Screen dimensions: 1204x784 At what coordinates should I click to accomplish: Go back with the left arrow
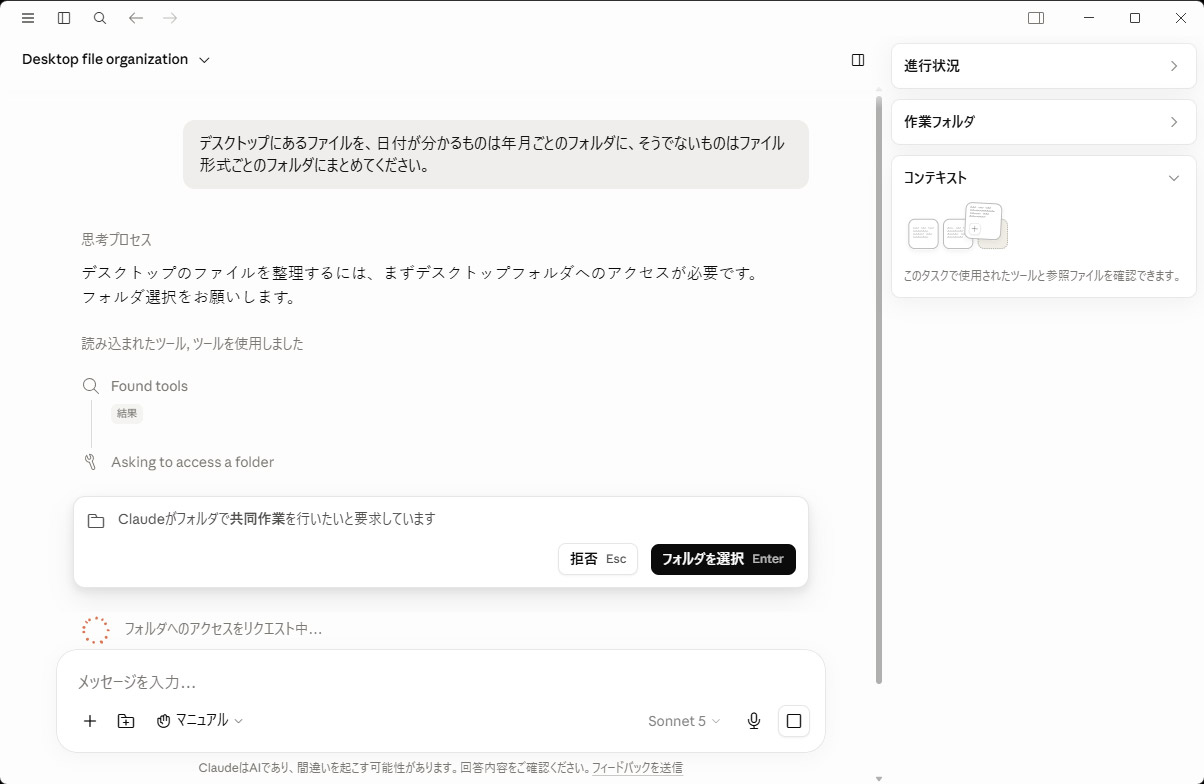pyautogui.click(x=136, y=18)
